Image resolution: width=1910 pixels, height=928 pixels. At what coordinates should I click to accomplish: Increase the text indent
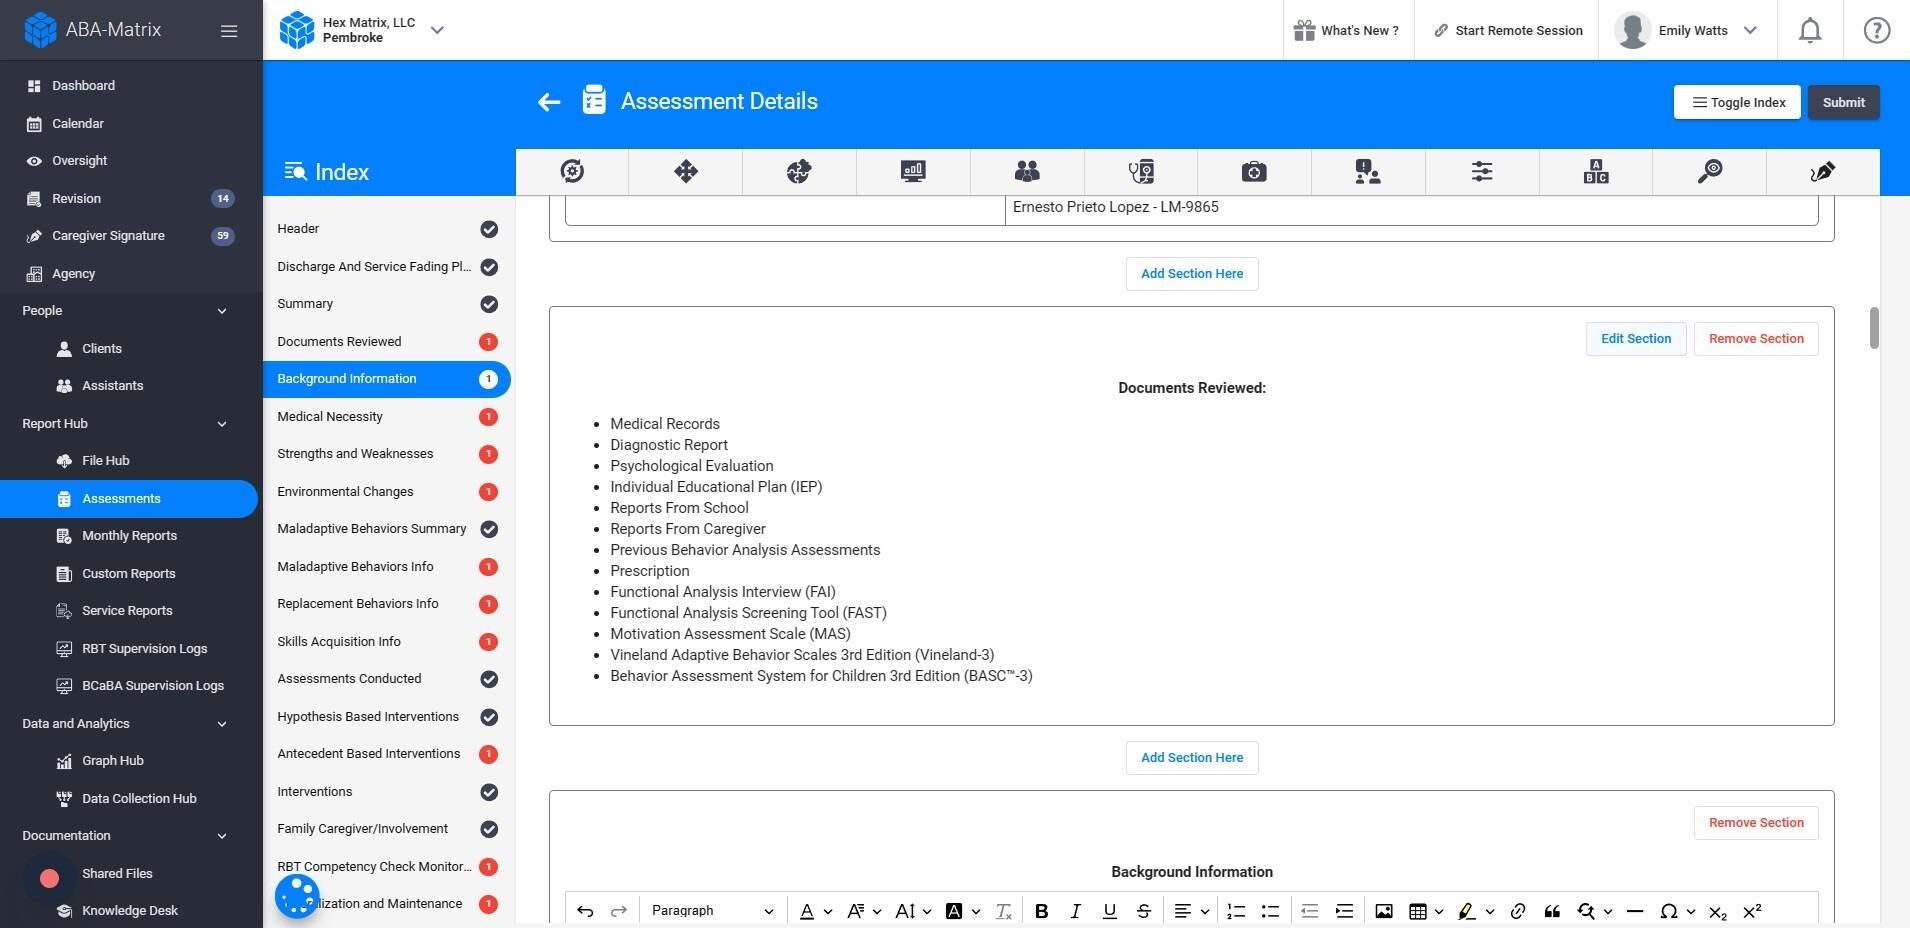[x=1344, y=911]
